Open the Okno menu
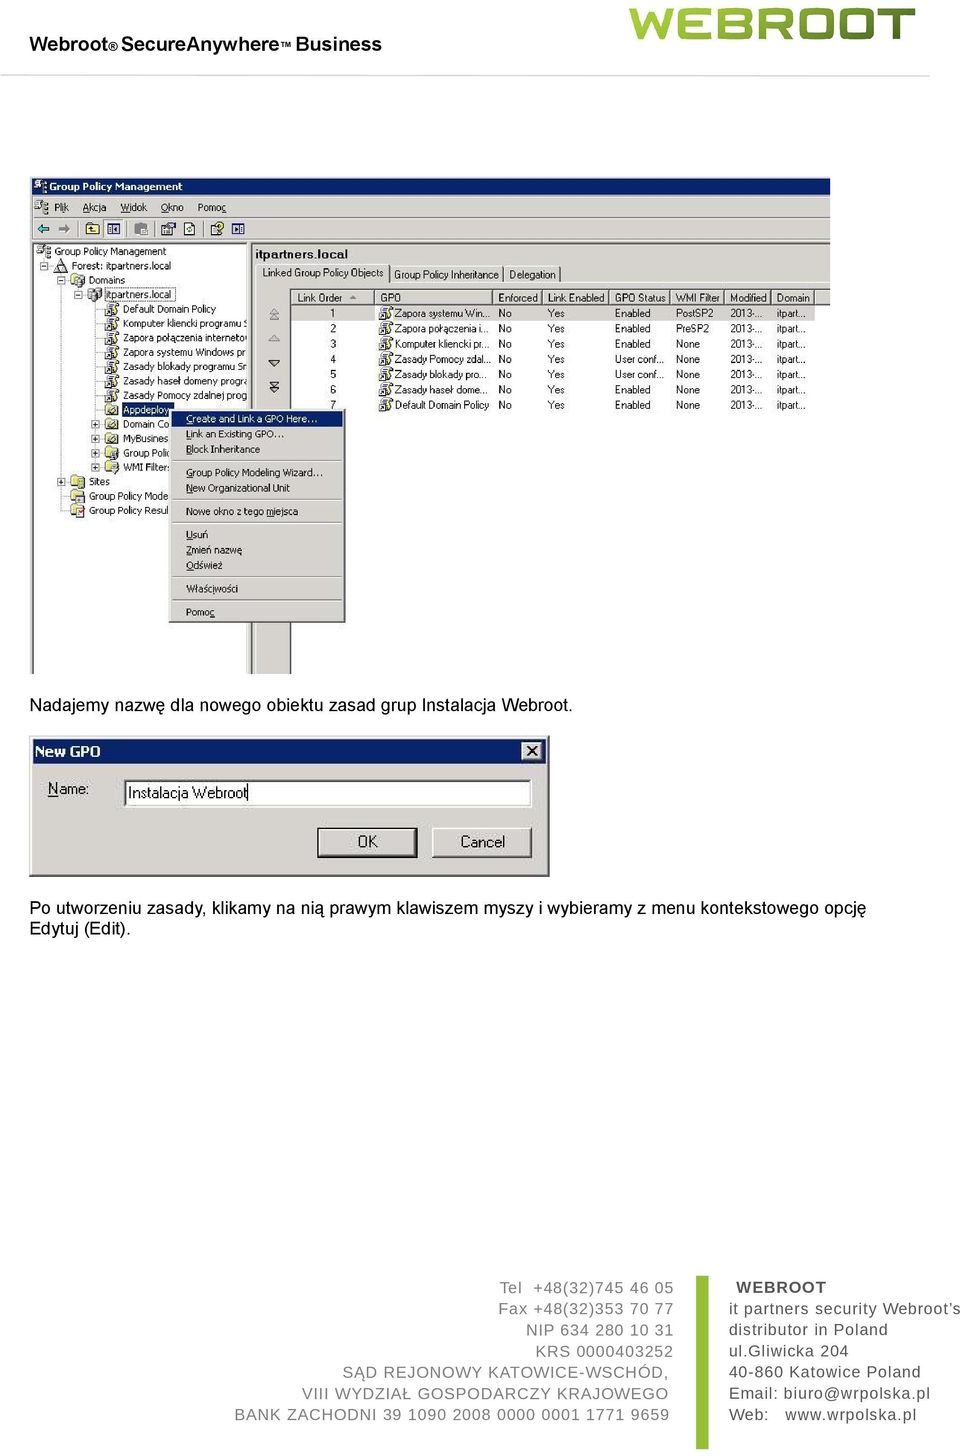 (x=172, y=208)
